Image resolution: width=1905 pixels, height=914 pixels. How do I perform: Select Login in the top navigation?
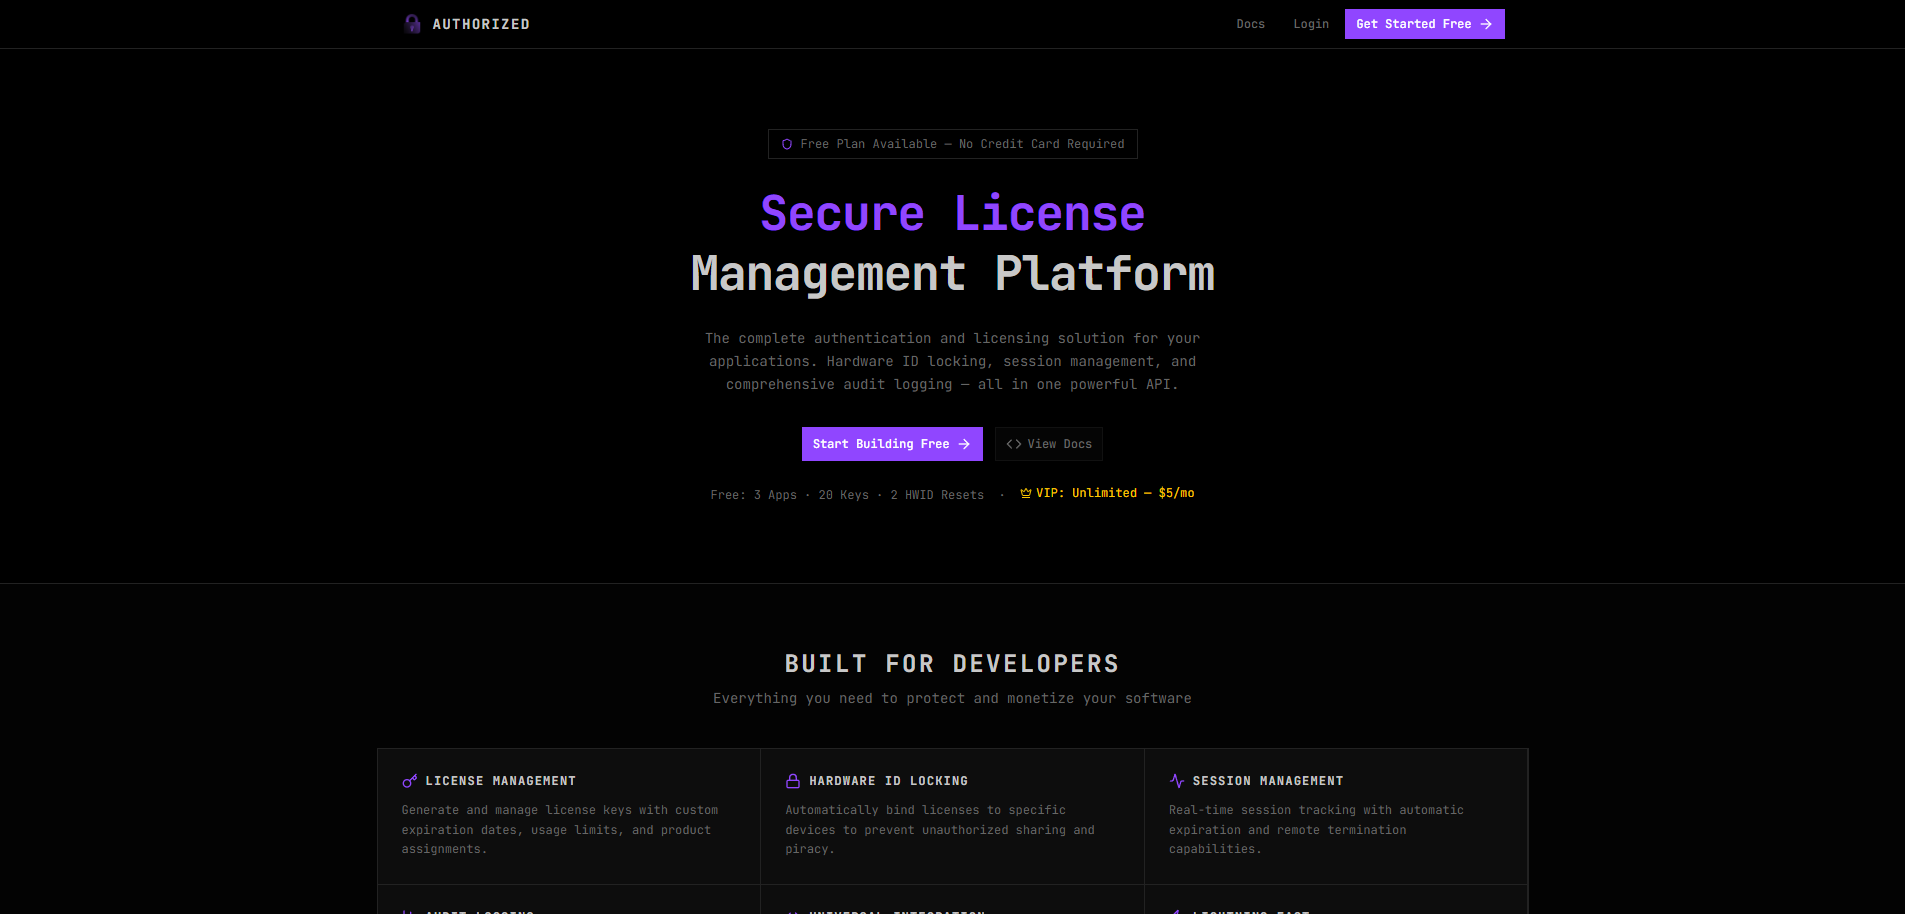[x=1312, y=23]
